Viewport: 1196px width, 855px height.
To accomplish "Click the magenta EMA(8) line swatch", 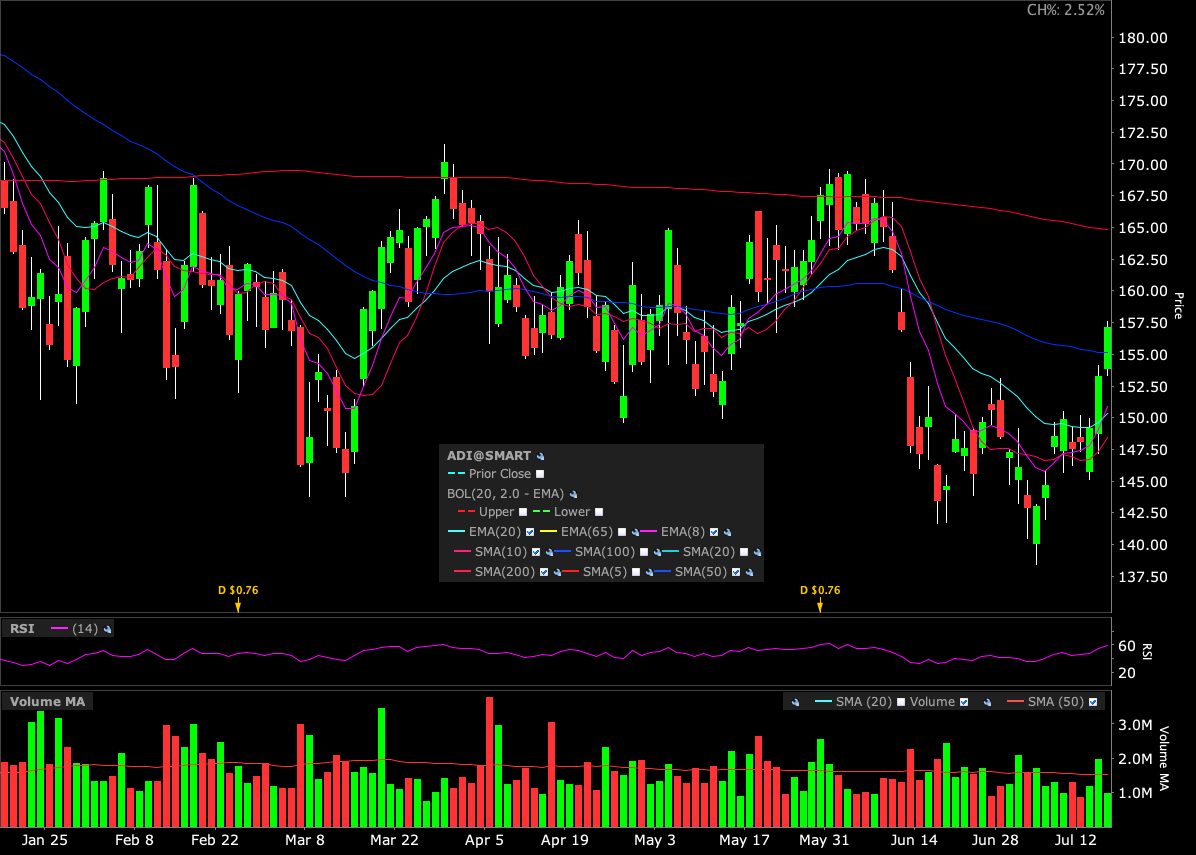I will pyautogui.click(x=648, y=532).
